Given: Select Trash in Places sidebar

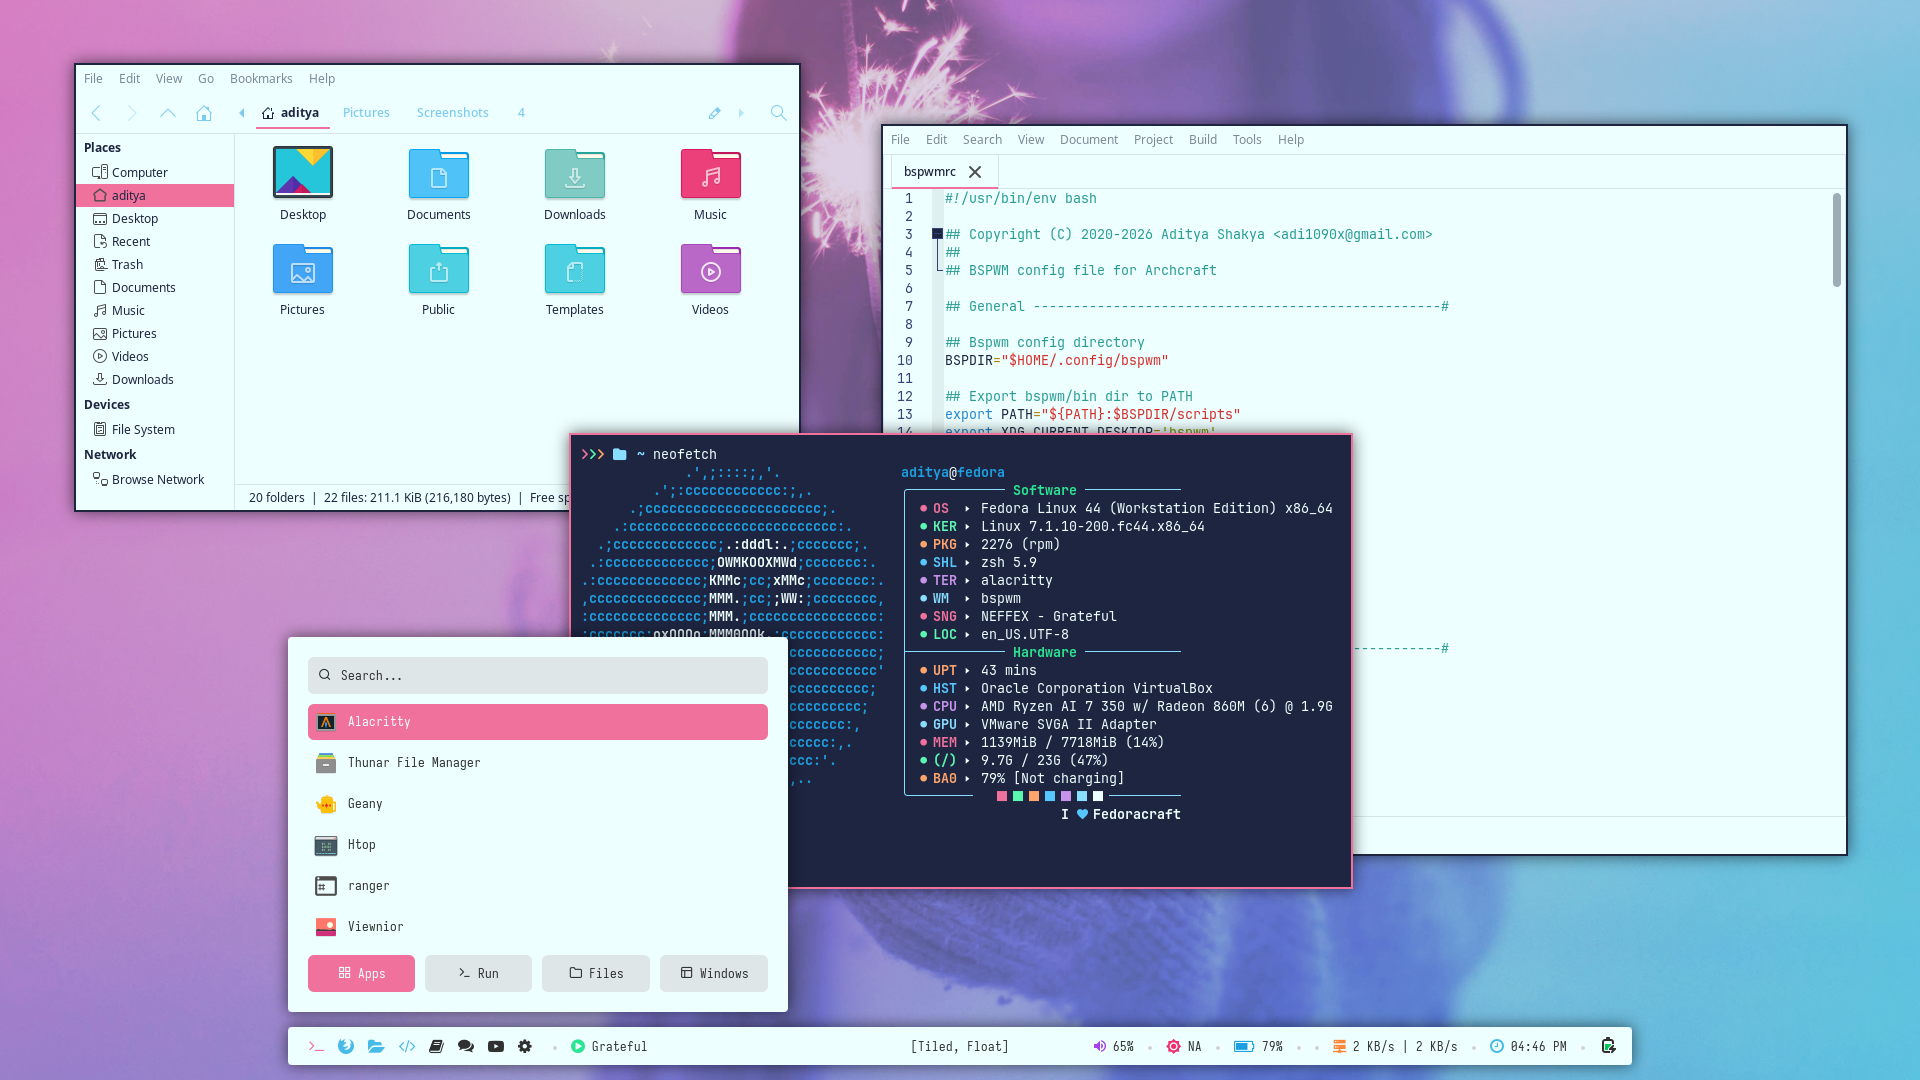Looking at the screenshot, I should coord(155,264).
